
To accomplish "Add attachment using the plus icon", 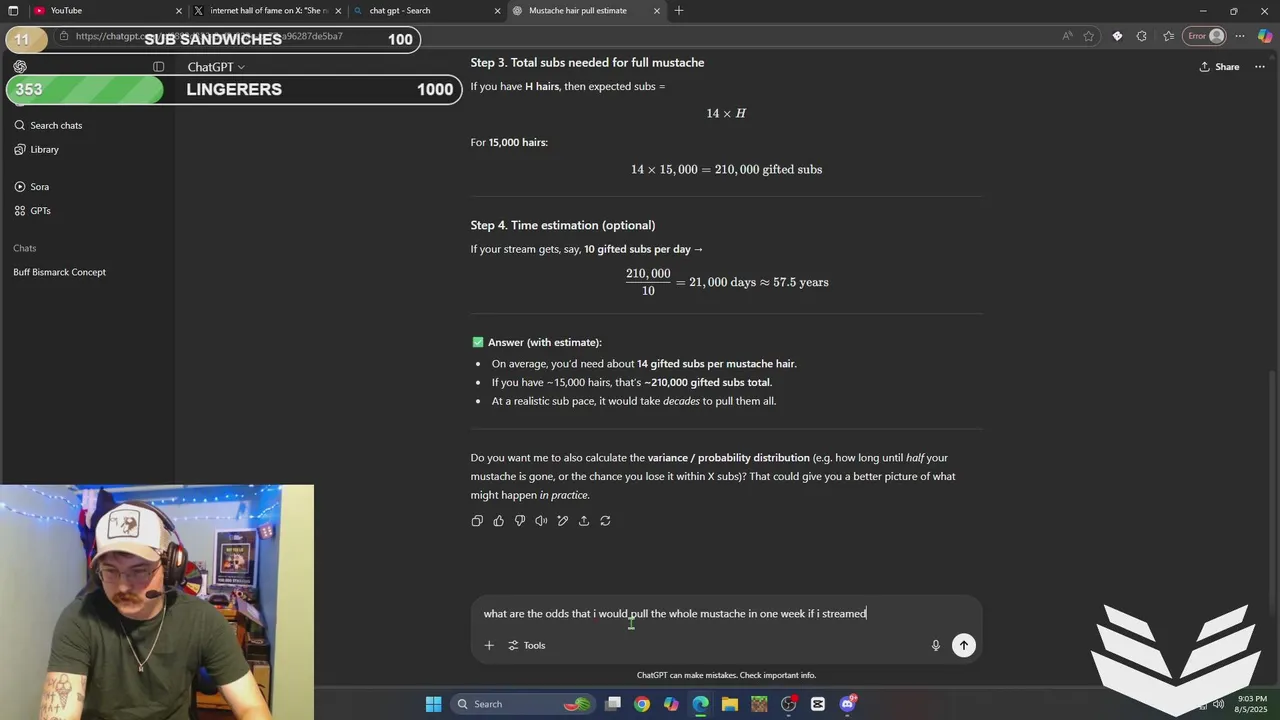I will (489, 645).
